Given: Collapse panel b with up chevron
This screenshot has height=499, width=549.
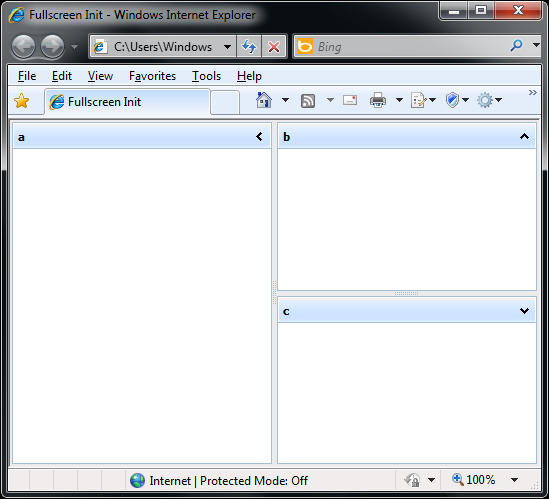Looking at the screenshot, I should coord(524,136).
